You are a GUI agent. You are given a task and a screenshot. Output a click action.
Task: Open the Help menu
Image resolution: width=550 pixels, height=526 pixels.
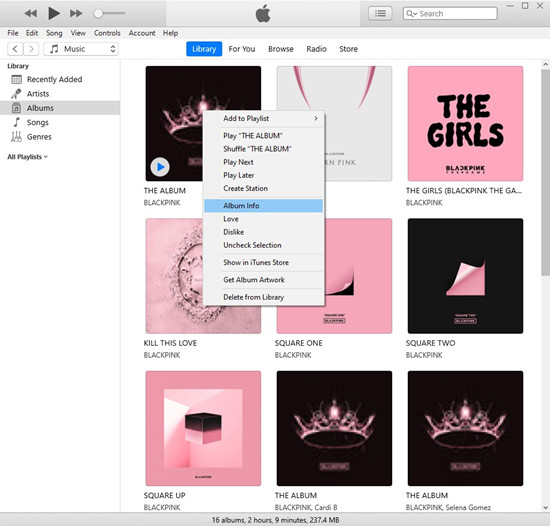(x=170, y=33)
